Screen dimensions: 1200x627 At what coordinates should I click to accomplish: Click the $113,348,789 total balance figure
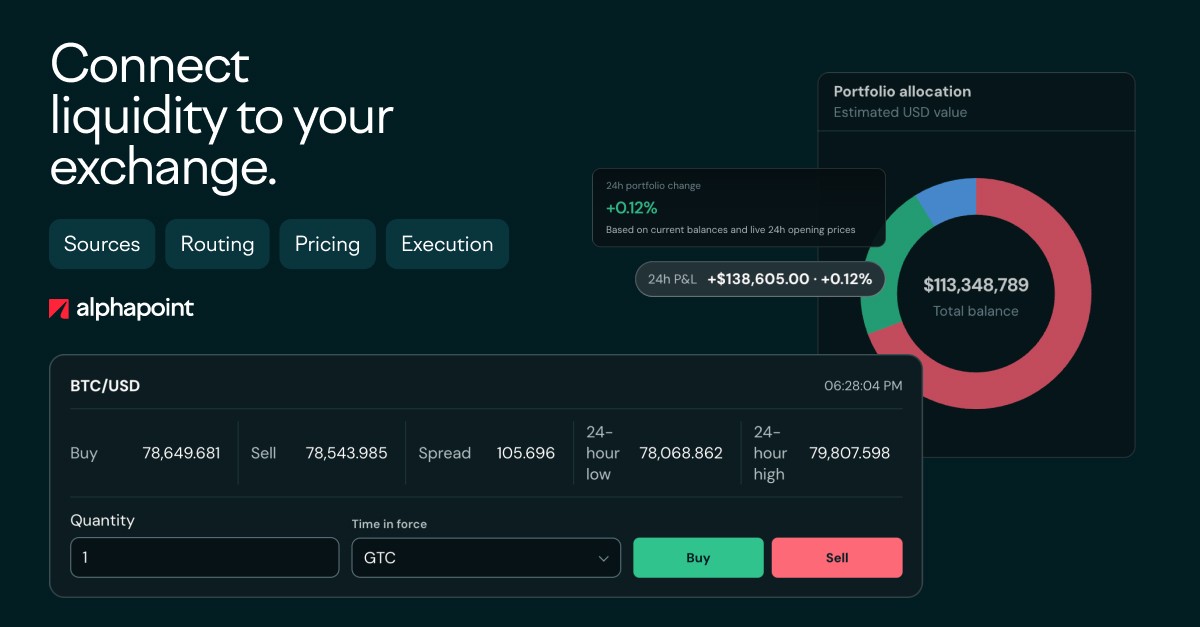976,285
